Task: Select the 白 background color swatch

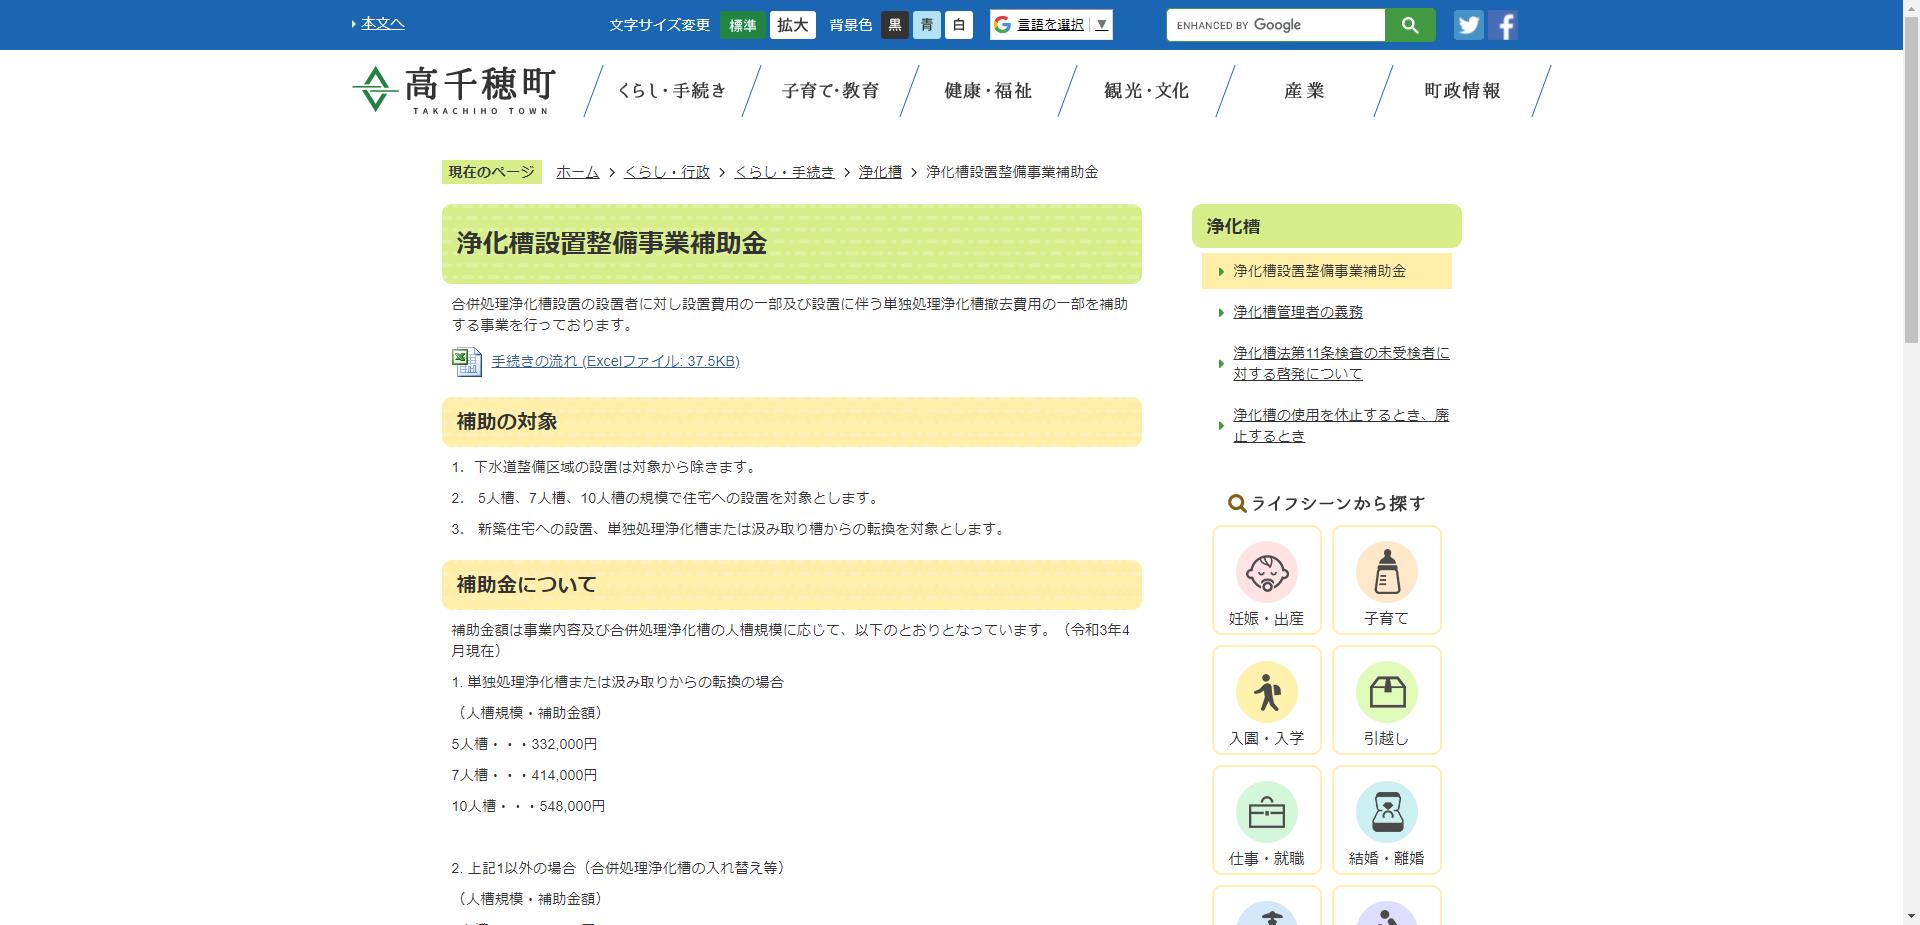Action: pyautogui.click(x=959, y=25)
